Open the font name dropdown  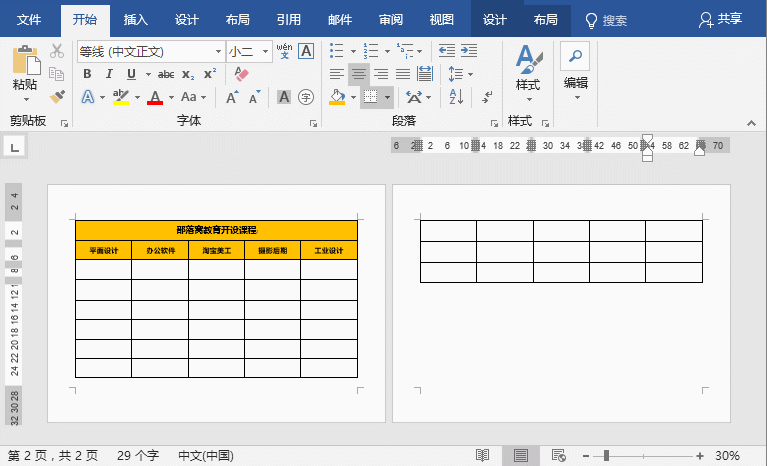pyautogui.click(x=218, y=51)
